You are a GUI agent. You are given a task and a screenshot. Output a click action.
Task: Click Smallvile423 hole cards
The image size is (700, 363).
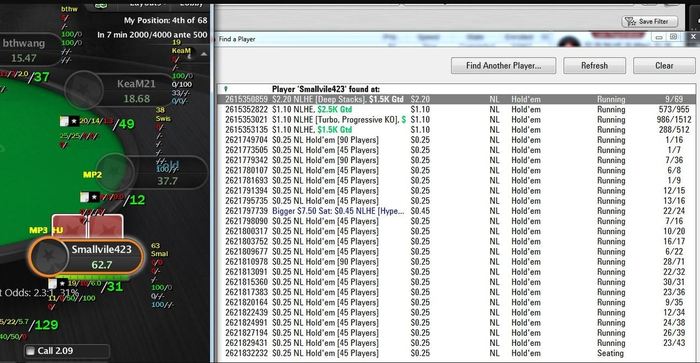coord(88,226)
